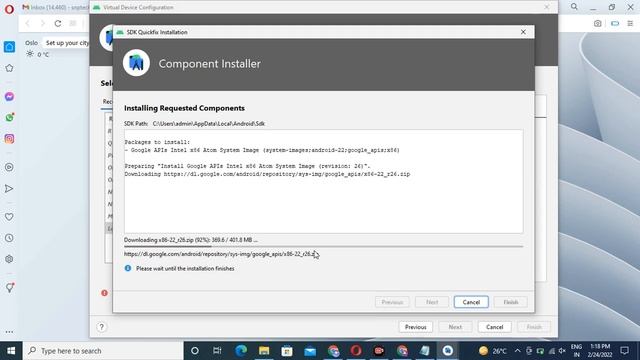Show hidden system tray icons
The width and height of the screenshot is (640, 360).
pyautogui.click(x=518, y=351)
